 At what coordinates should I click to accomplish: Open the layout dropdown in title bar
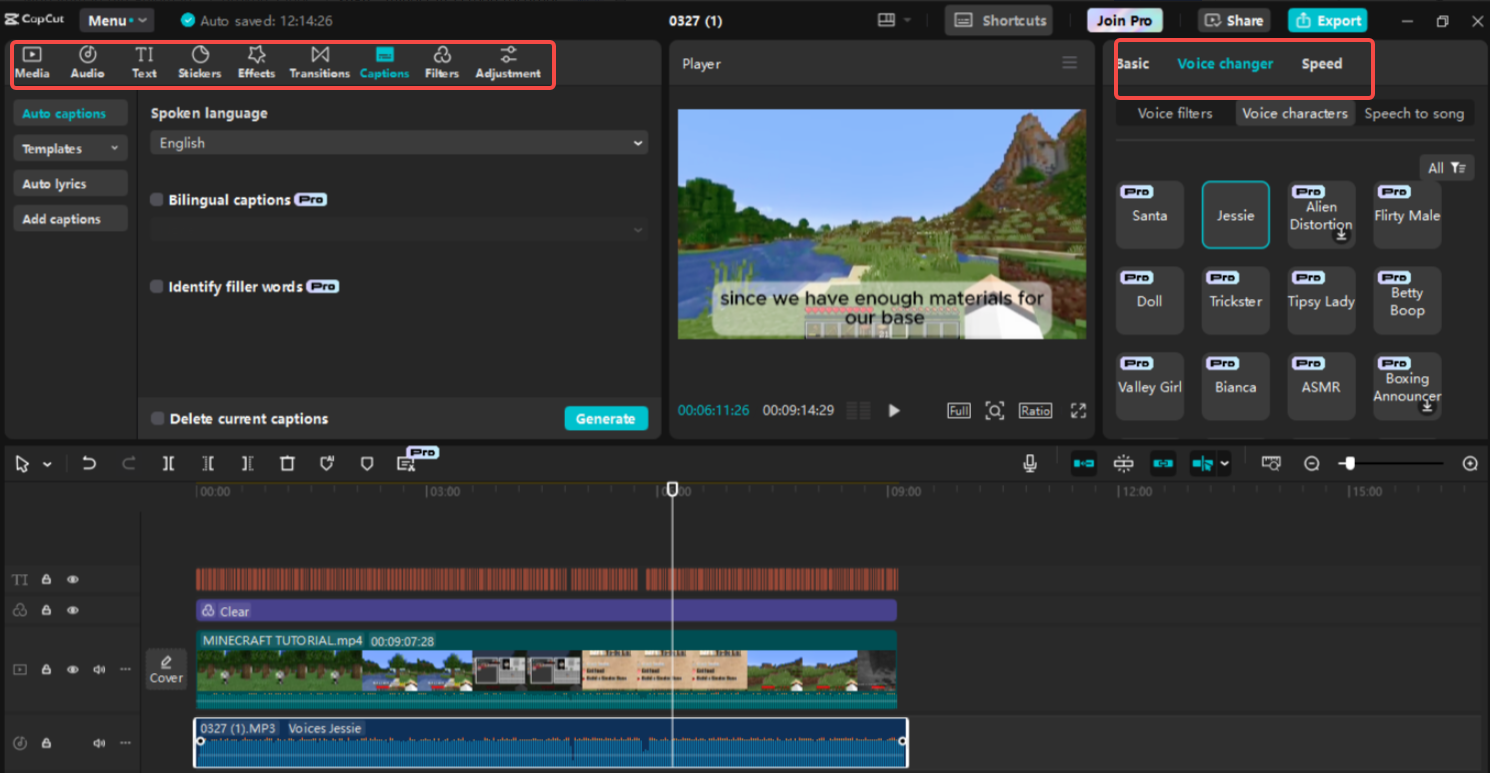coord(895,20)
